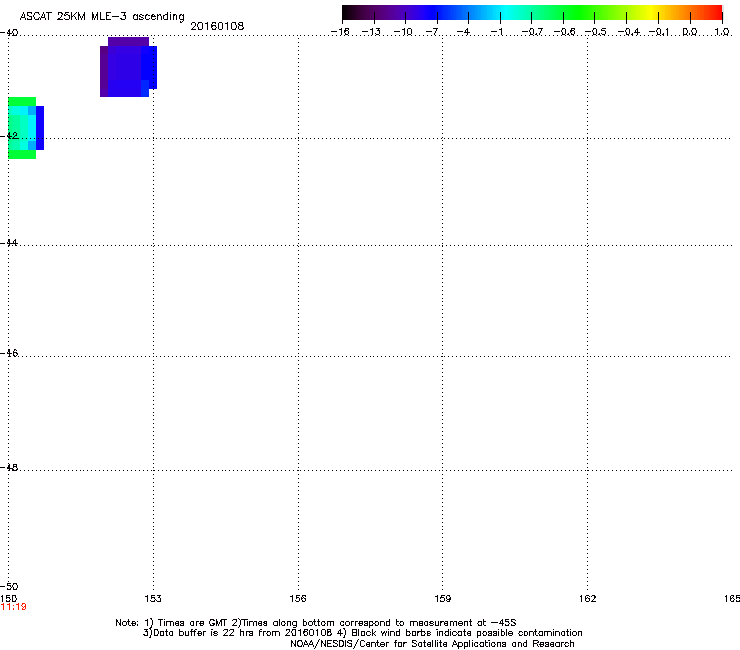Image resolution: width=740 pixels, height=650 pixels.
Task: Click the -1 color bar label
Action: pos(496,32)
